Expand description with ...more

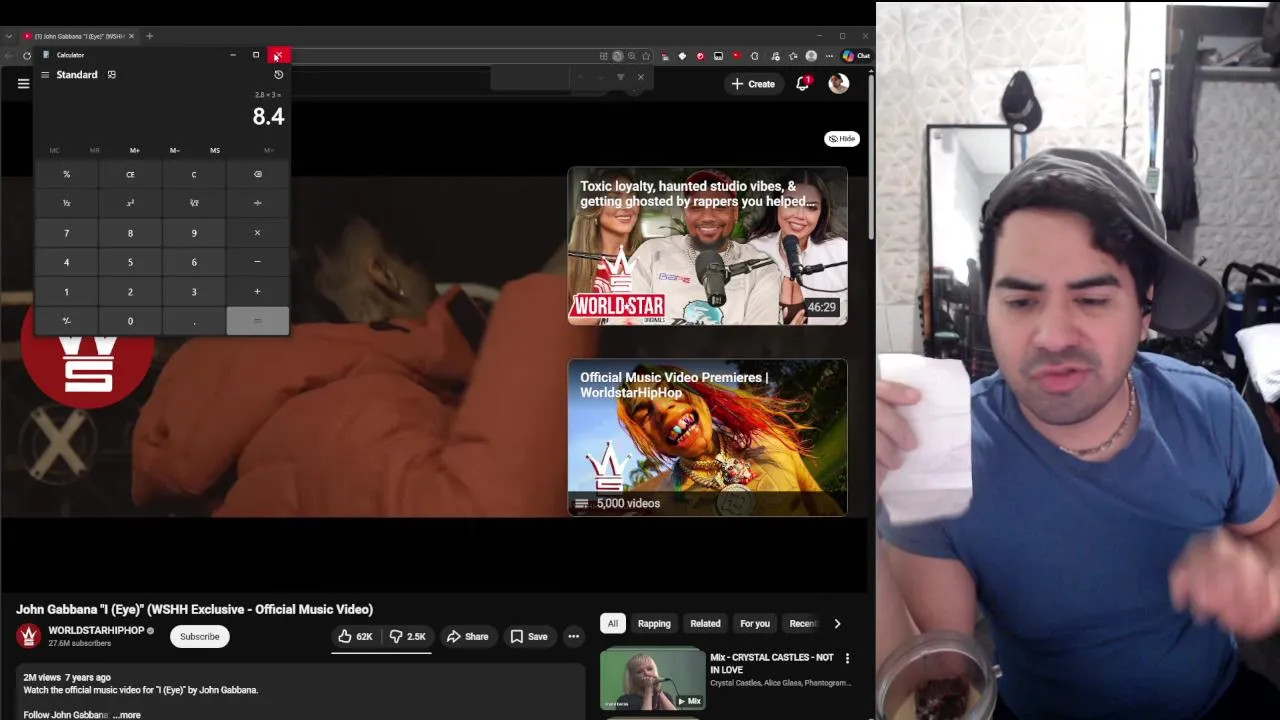(127, 715)
